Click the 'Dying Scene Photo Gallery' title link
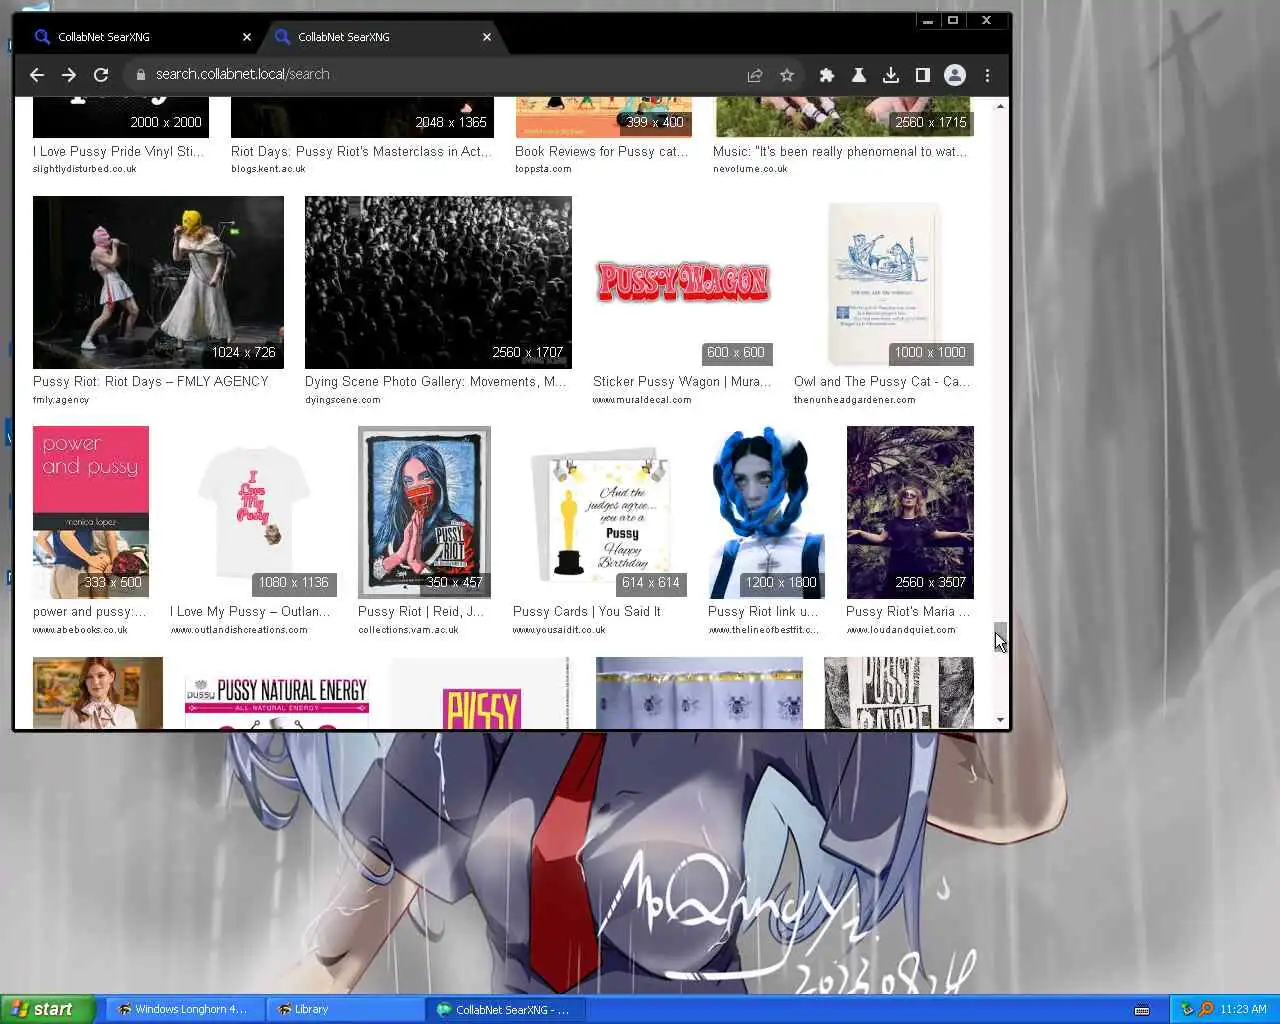The width and height of the screenshot is (1280, 1024). click(436, 382)
